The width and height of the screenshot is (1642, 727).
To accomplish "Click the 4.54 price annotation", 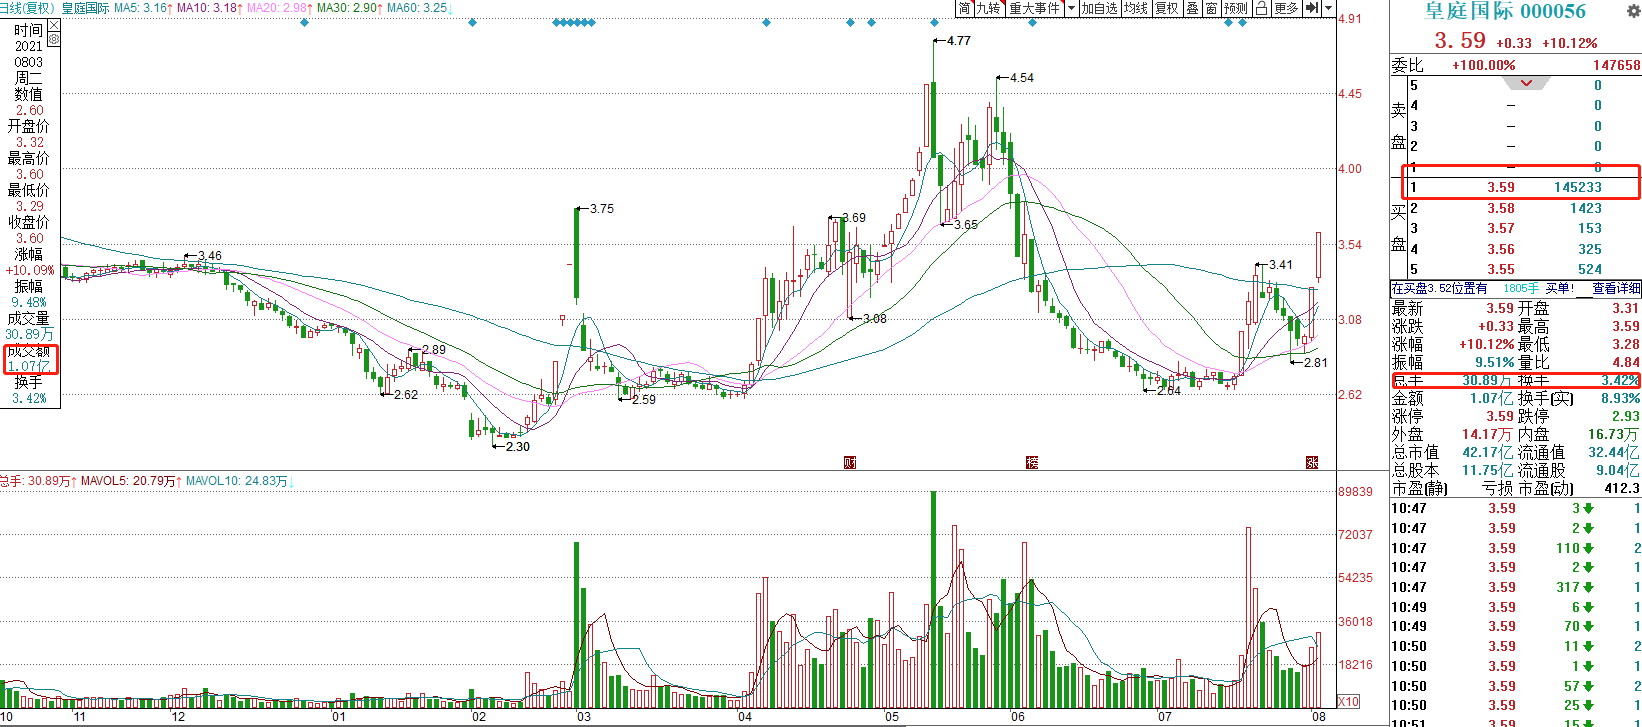I will [x=1022, y=78].
